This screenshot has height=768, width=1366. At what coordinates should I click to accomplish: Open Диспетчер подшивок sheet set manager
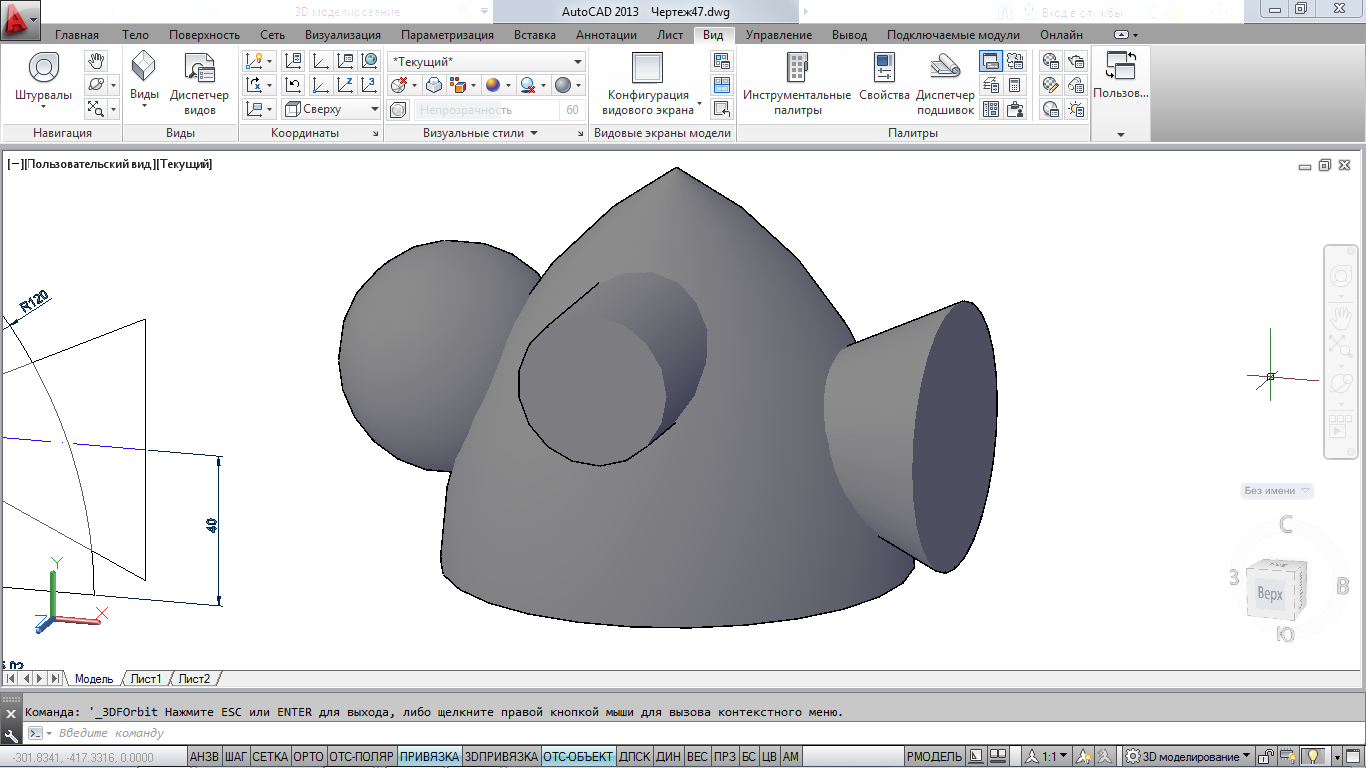click(x=945, y=82)
